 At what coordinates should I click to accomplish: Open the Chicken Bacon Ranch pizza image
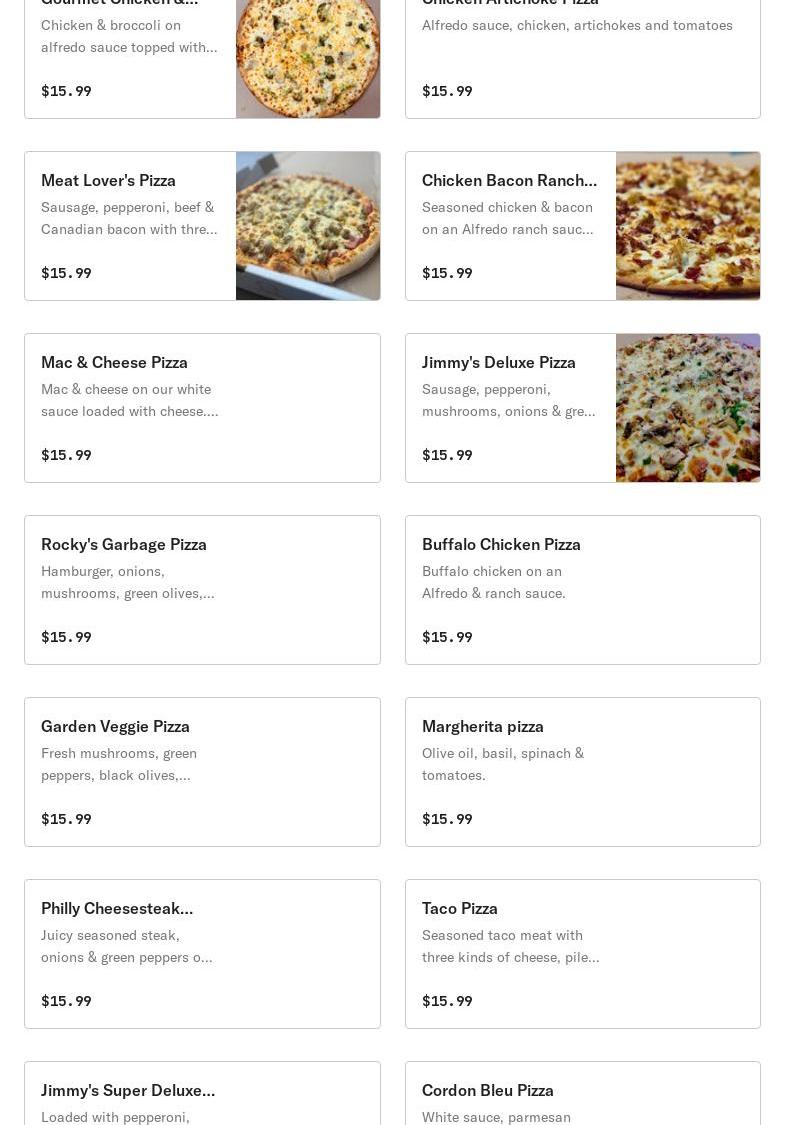click(x=688, y=226)
